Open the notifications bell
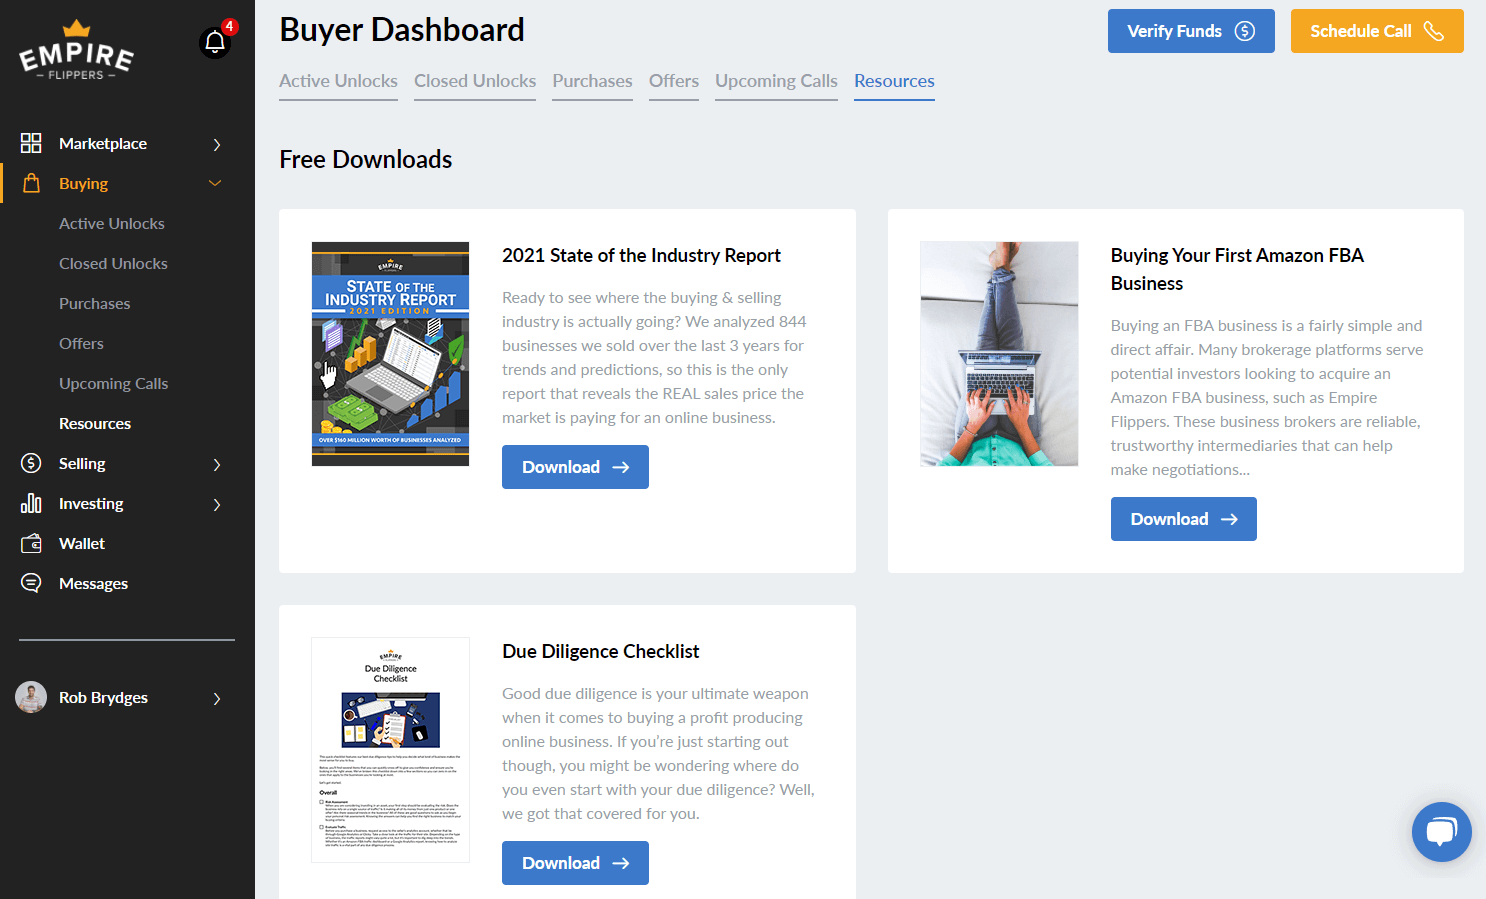The width and height of the screenshot is (1486, 899). (215, 42)
